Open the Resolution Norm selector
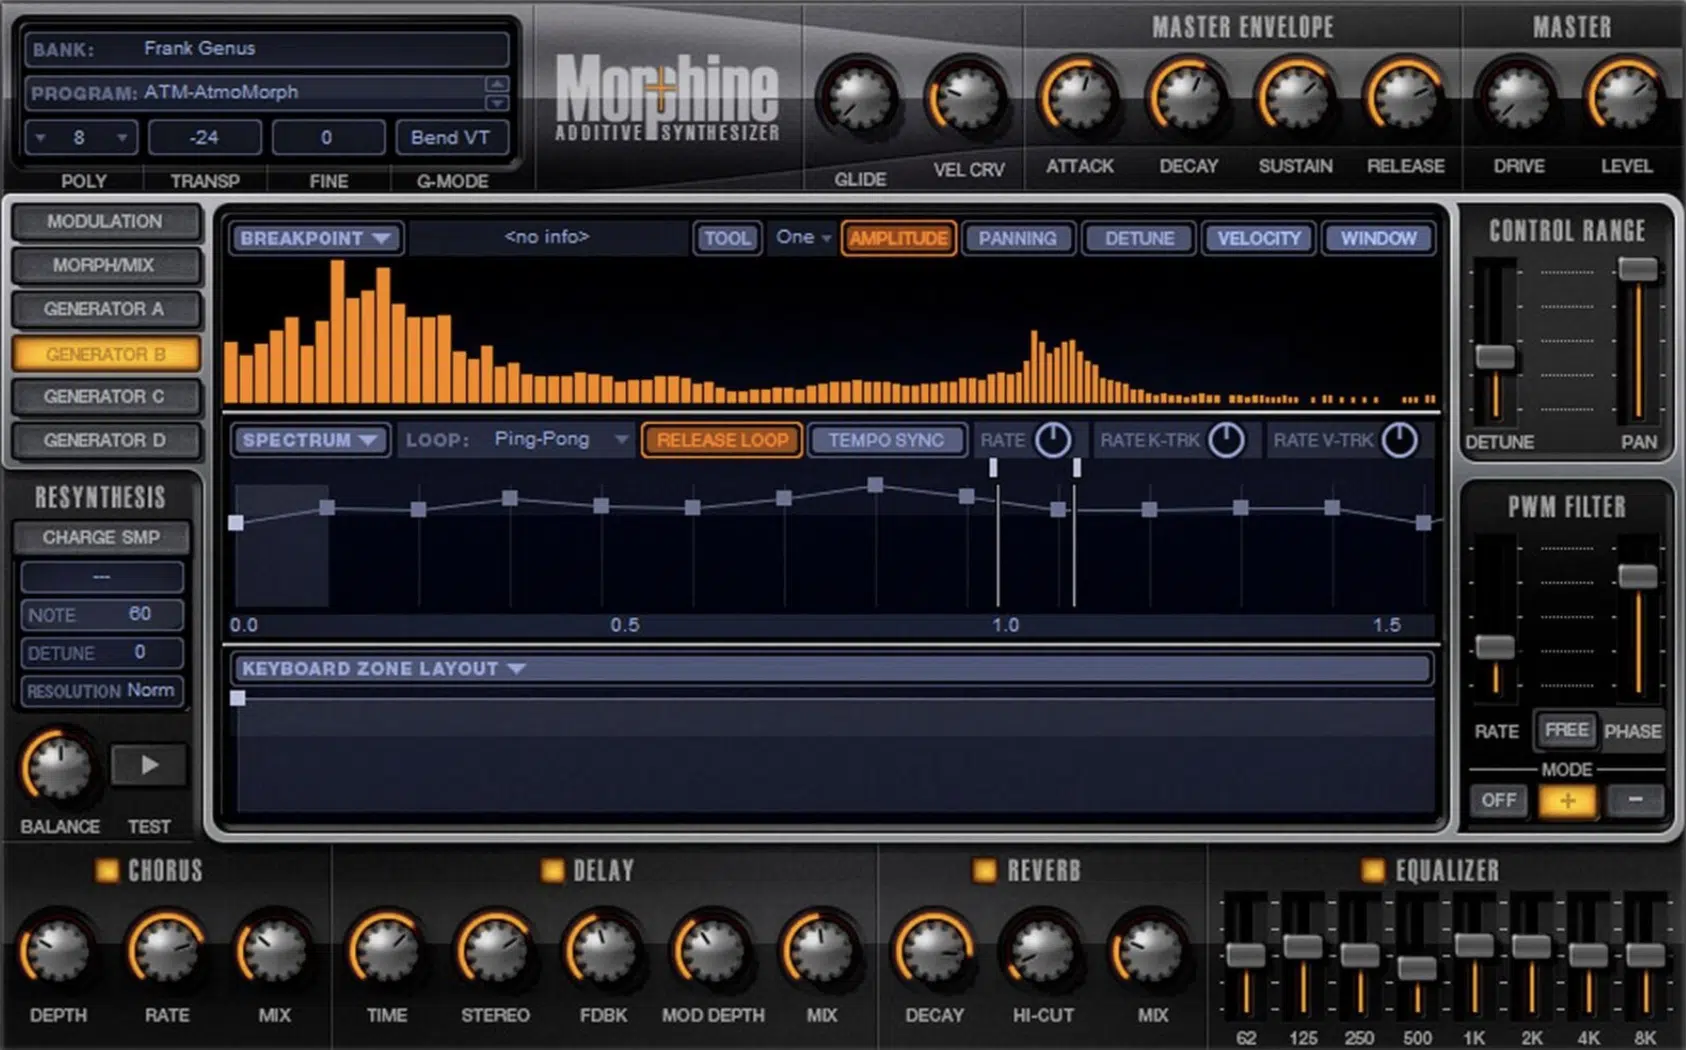Screen dimensions: 1686x1050 pos(101,690)
